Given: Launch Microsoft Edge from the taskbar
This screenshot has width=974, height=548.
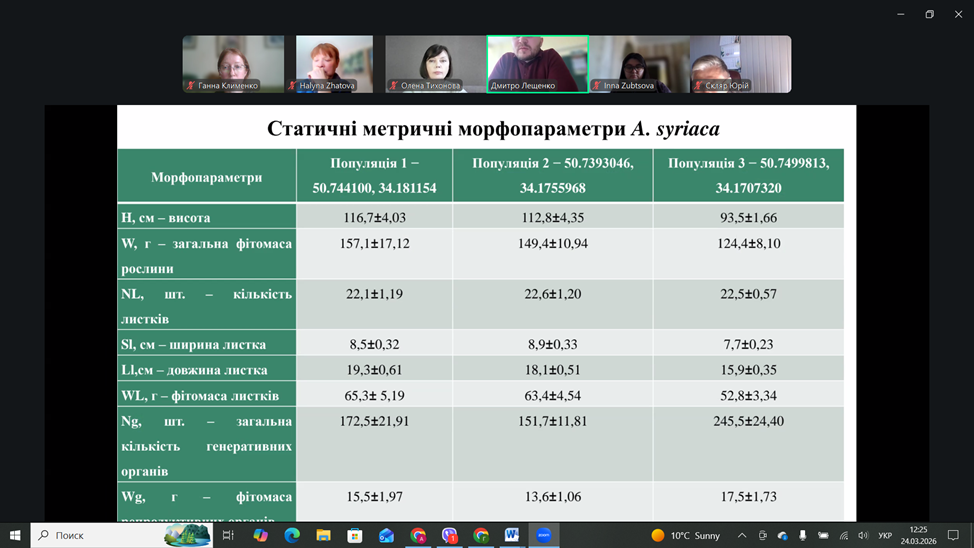Looking at the screenshot, I should click(292, 535).
